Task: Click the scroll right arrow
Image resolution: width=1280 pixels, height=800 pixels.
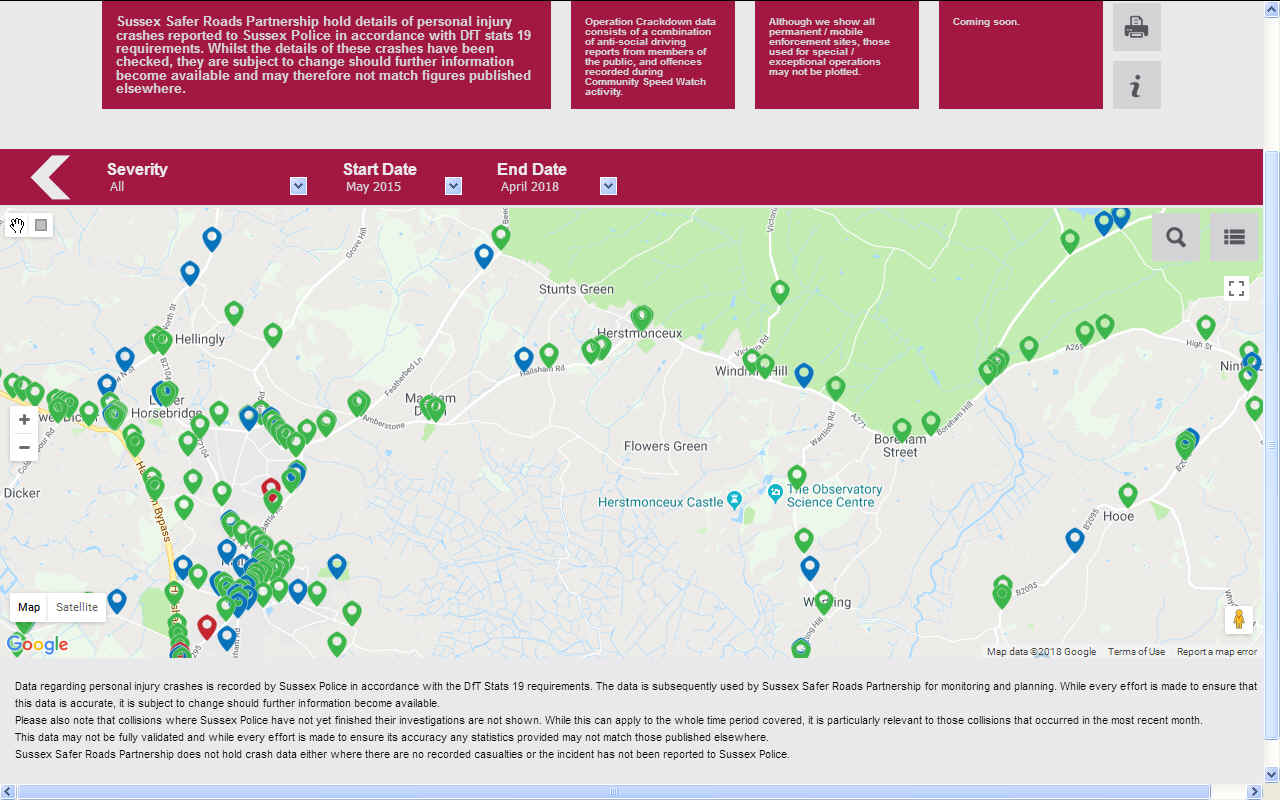Action: [1256, 792]
